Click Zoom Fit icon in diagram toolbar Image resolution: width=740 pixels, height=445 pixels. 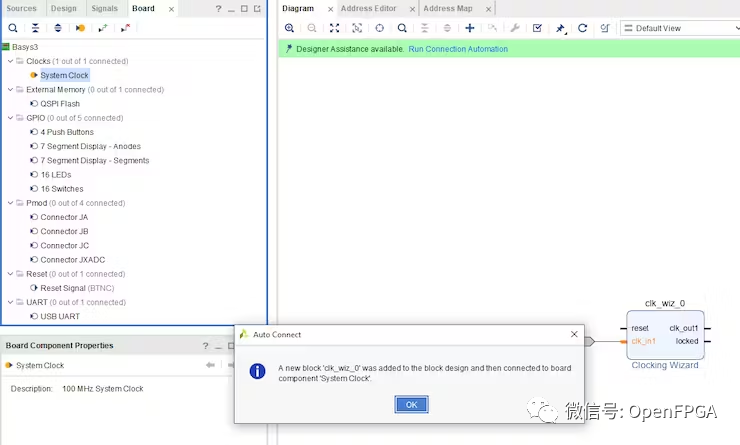pos(334,28)
